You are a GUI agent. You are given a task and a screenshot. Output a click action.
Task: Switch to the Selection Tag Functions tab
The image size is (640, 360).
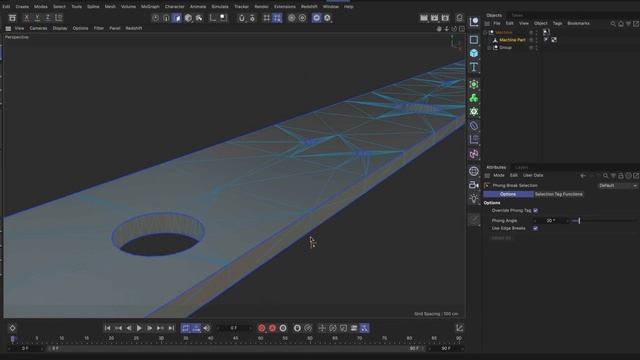point(558,194)
